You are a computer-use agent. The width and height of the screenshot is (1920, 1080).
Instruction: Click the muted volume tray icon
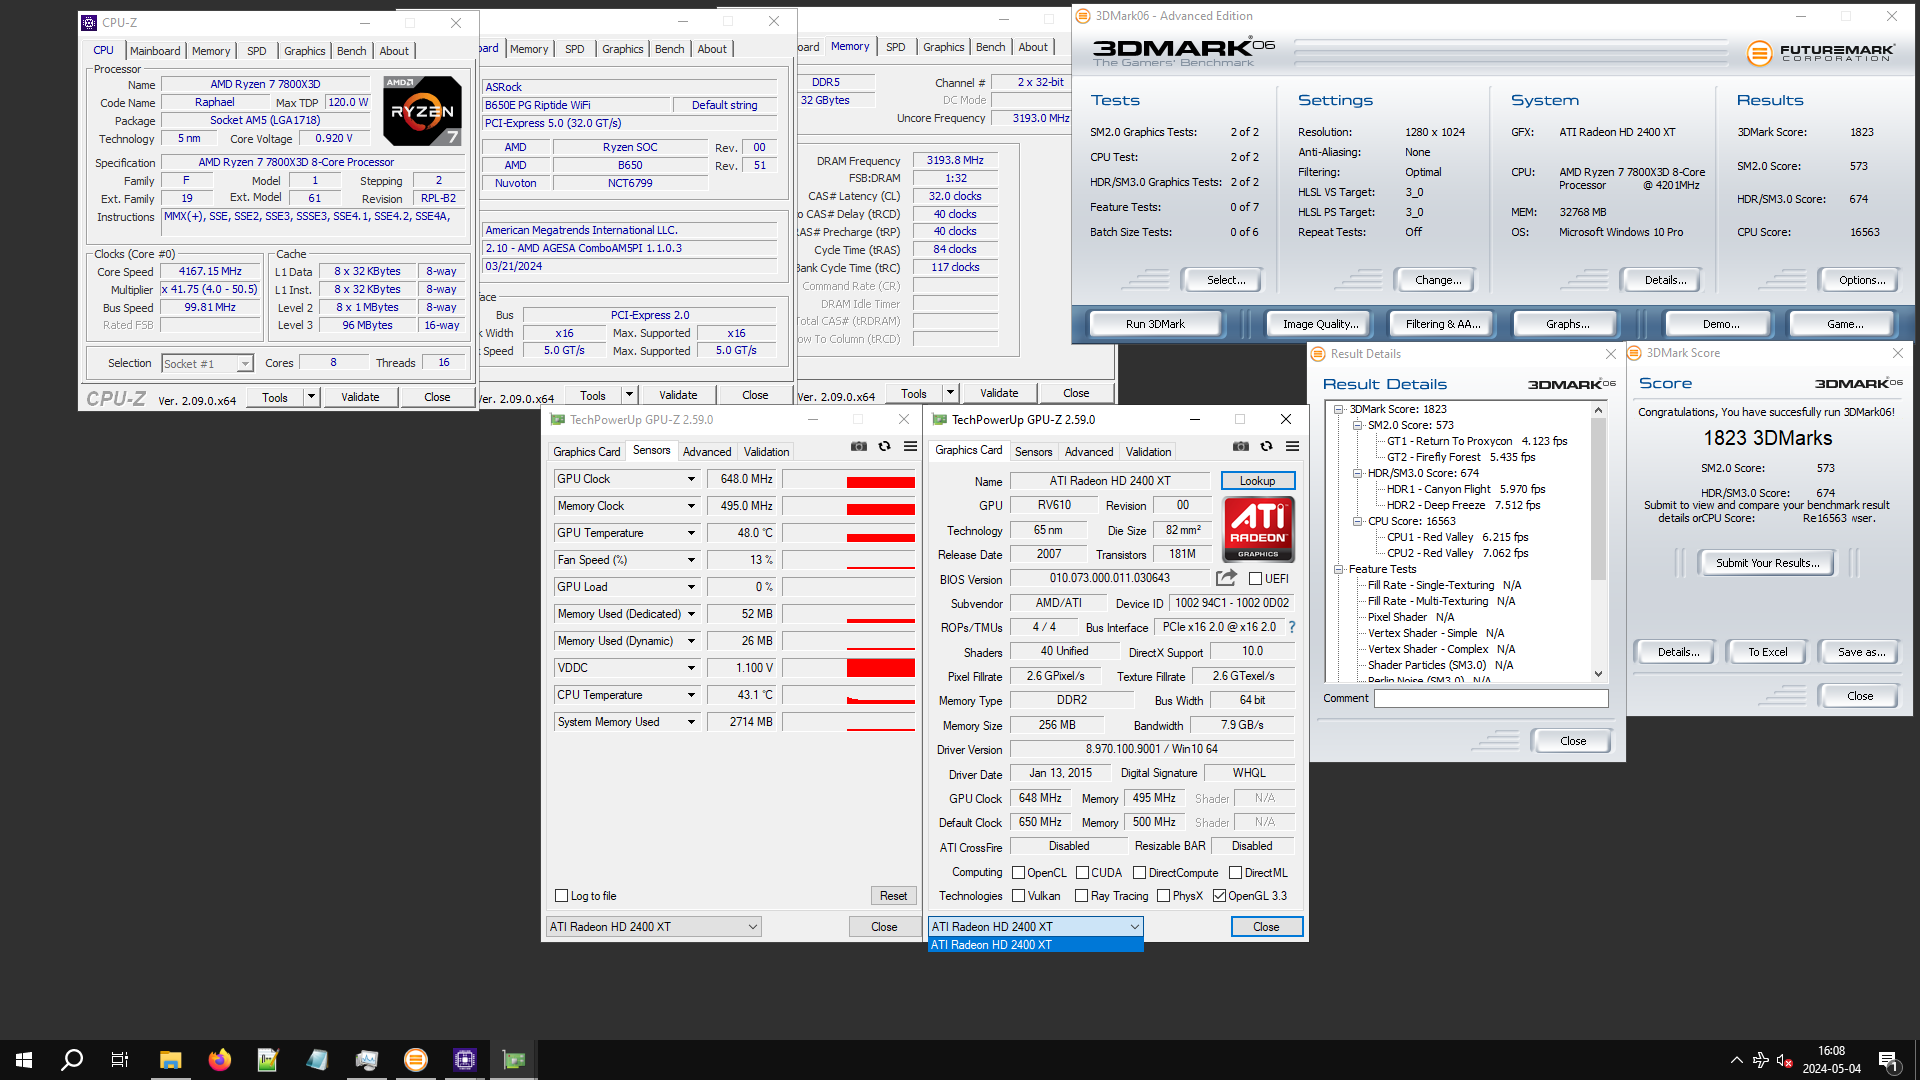1784,1060
